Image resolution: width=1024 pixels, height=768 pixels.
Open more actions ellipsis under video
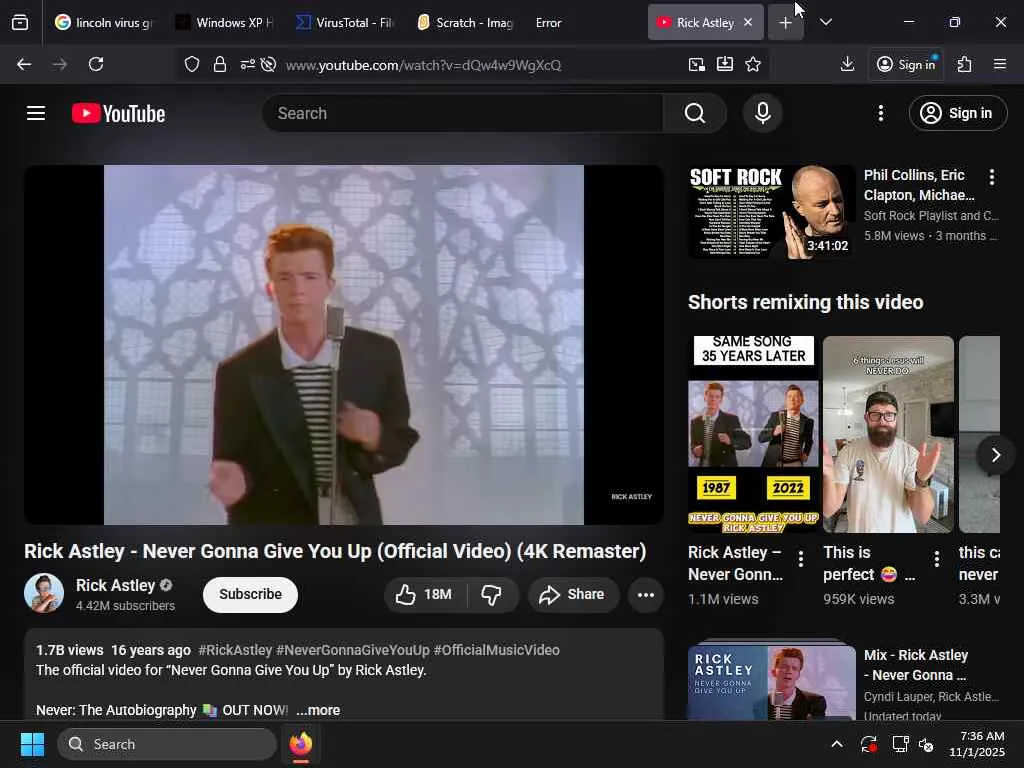point(646,594)
